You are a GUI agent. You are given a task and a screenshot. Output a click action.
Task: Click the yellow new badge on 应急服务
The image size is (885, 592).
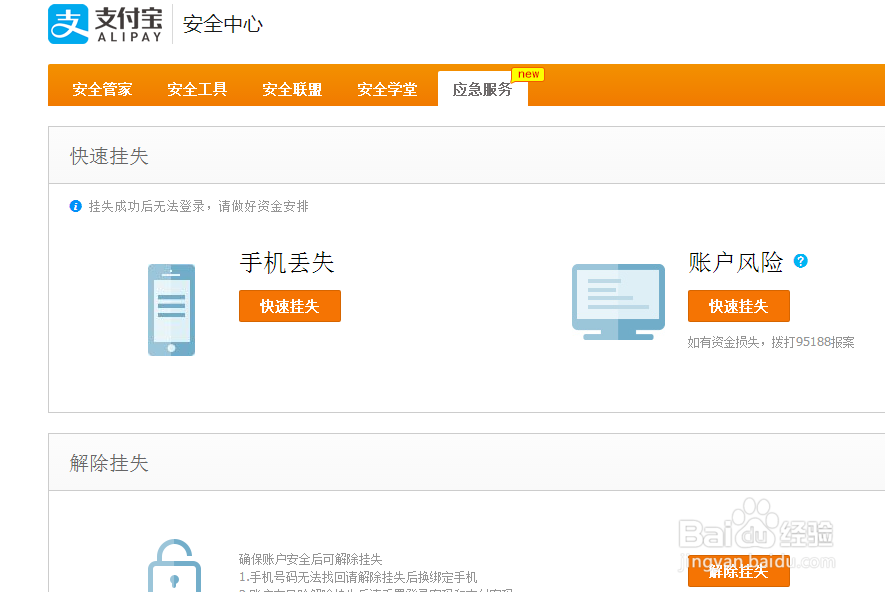[x=528, y=74]
